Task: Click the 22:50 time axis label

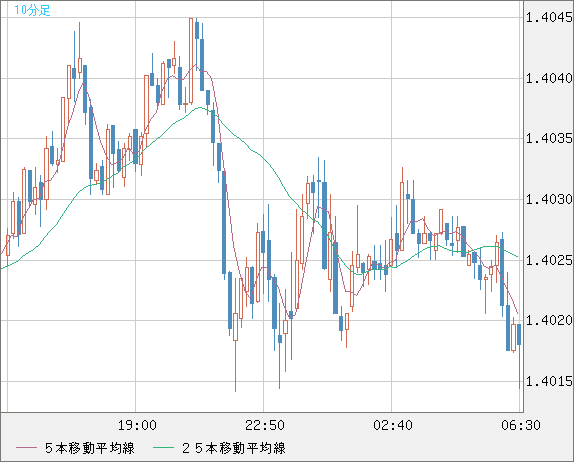Action: click(265, 425)
